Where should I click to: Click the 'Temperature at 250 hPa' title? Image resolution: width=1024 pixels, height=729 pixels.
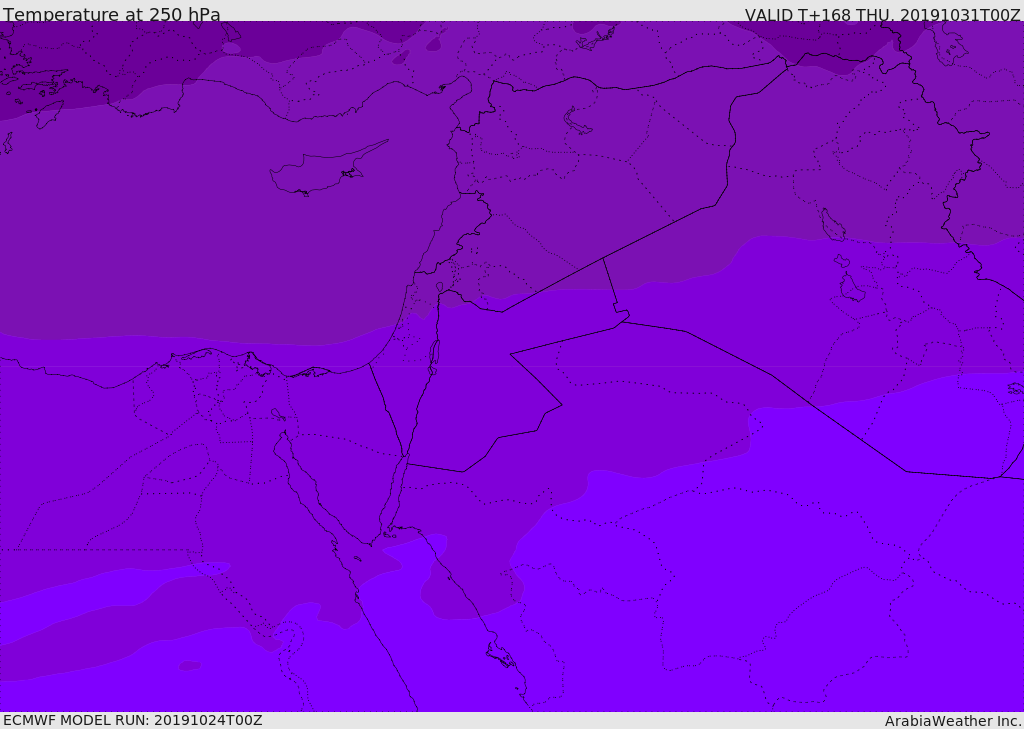tap(112, 14)
